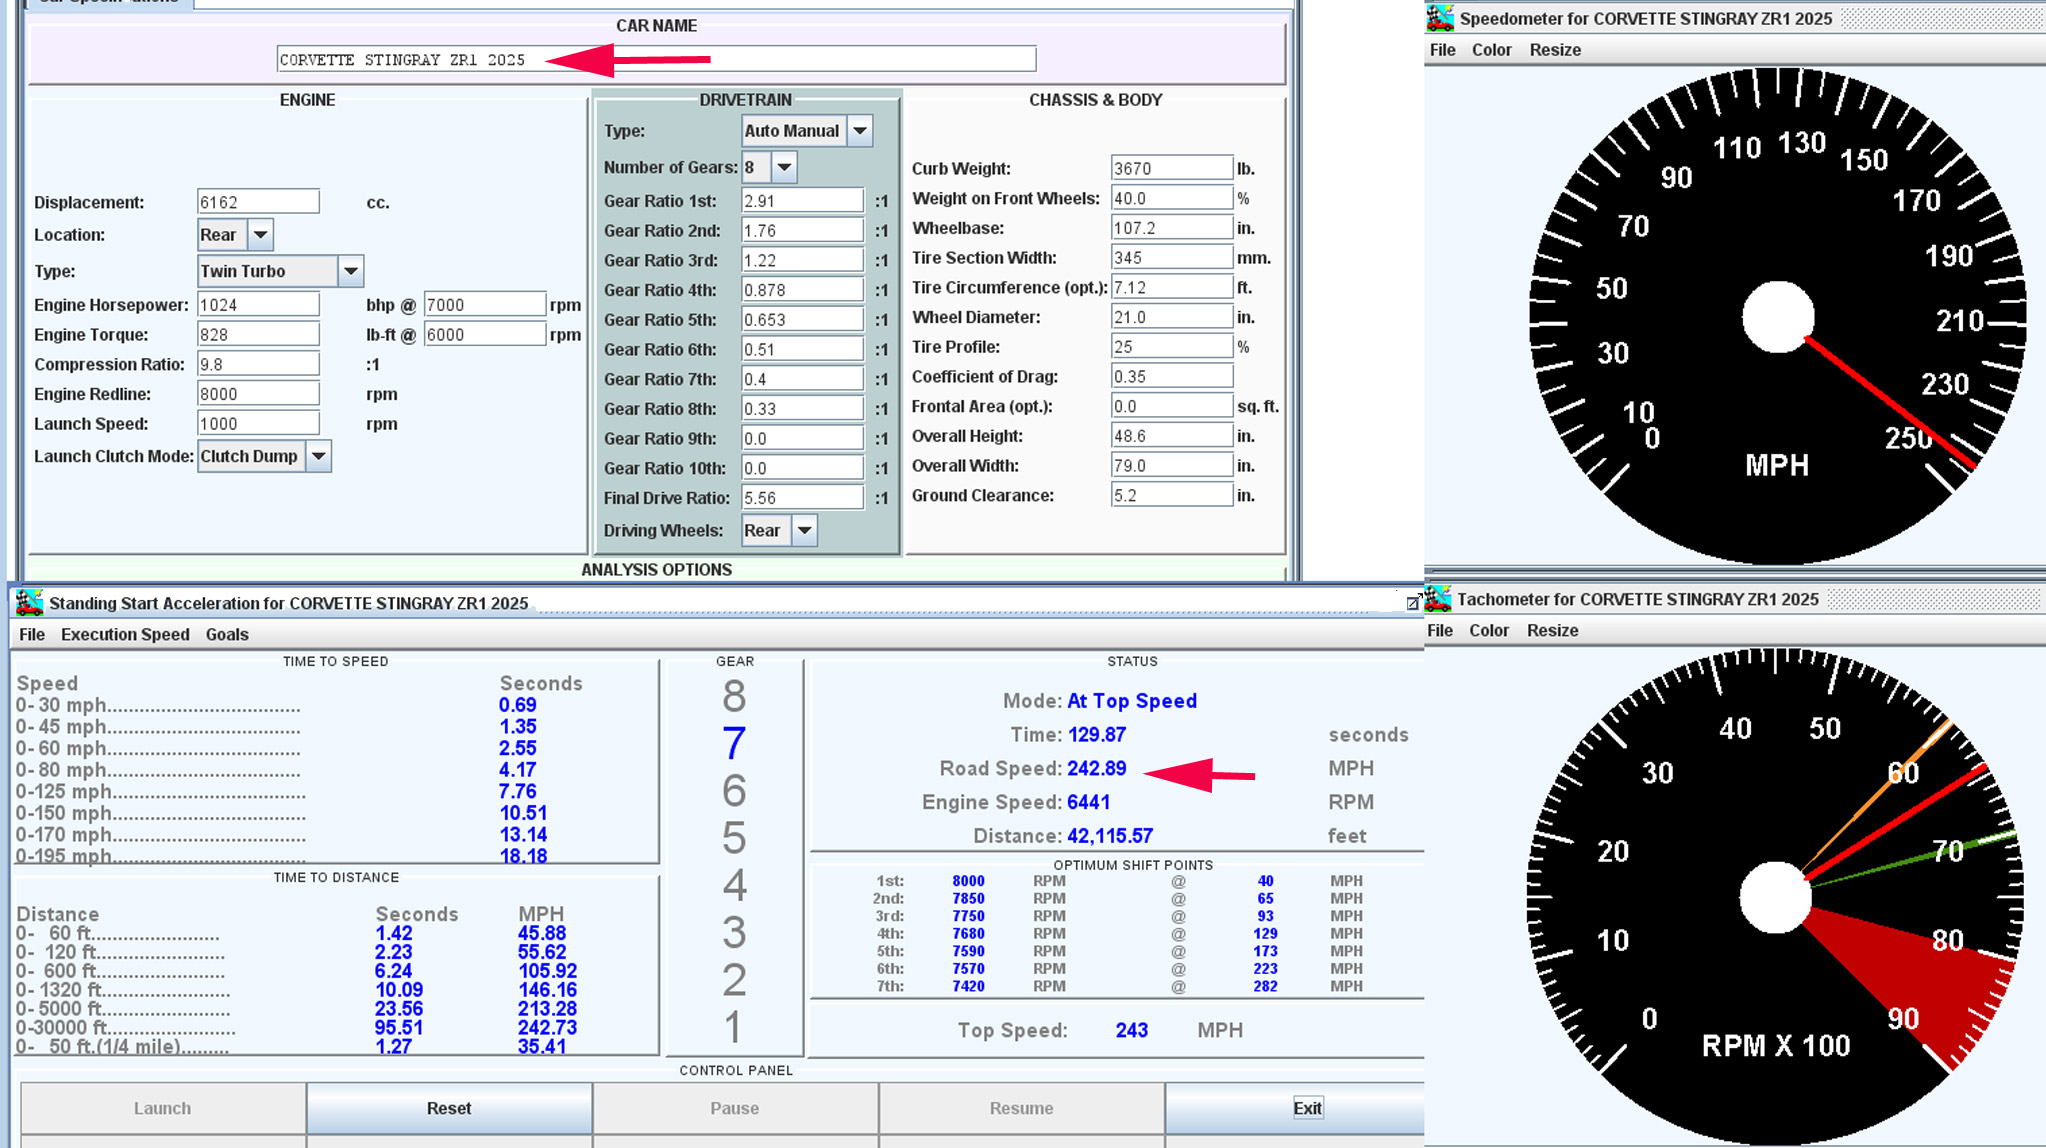Click the Final Drive Ratio field

tap(801, 498)
